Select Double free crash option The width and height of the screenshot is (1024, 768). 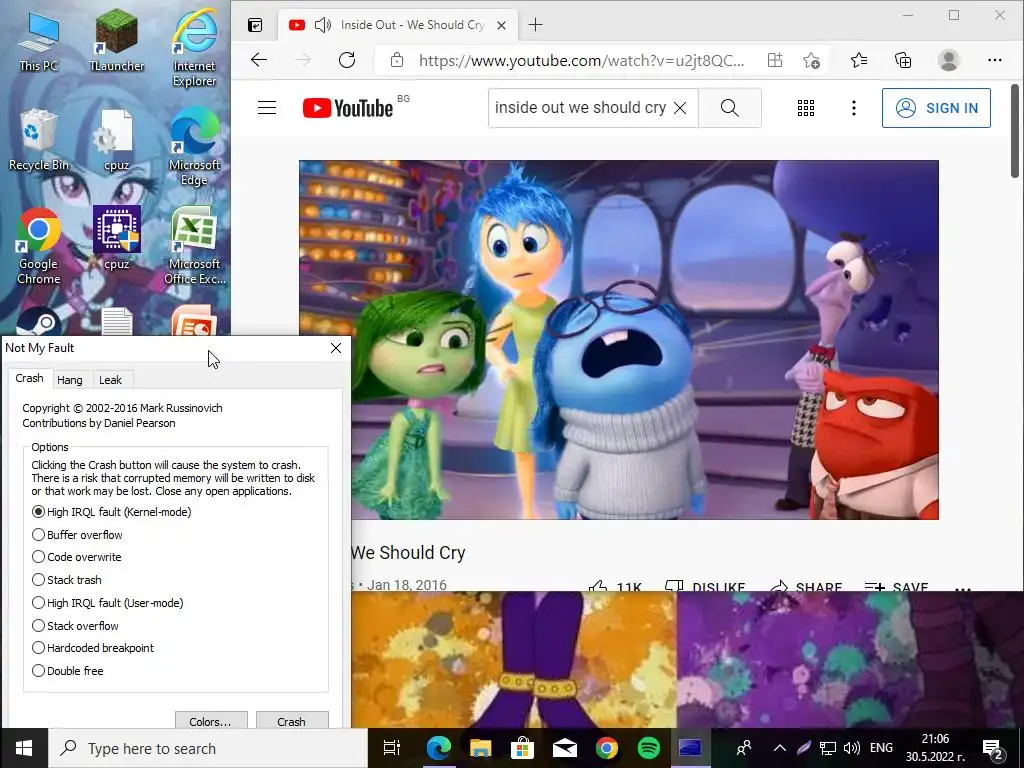tap(68, 671)
